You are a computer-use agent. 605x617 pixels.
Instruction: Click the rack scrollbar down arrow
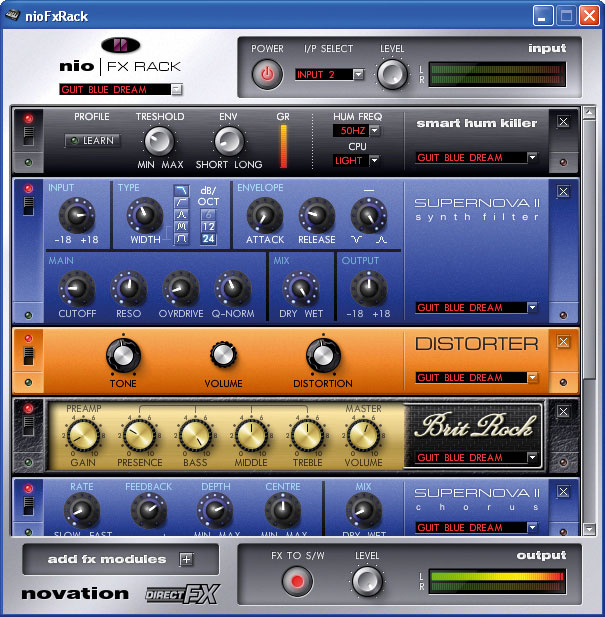pyautogui.click(x=589, y=529)
